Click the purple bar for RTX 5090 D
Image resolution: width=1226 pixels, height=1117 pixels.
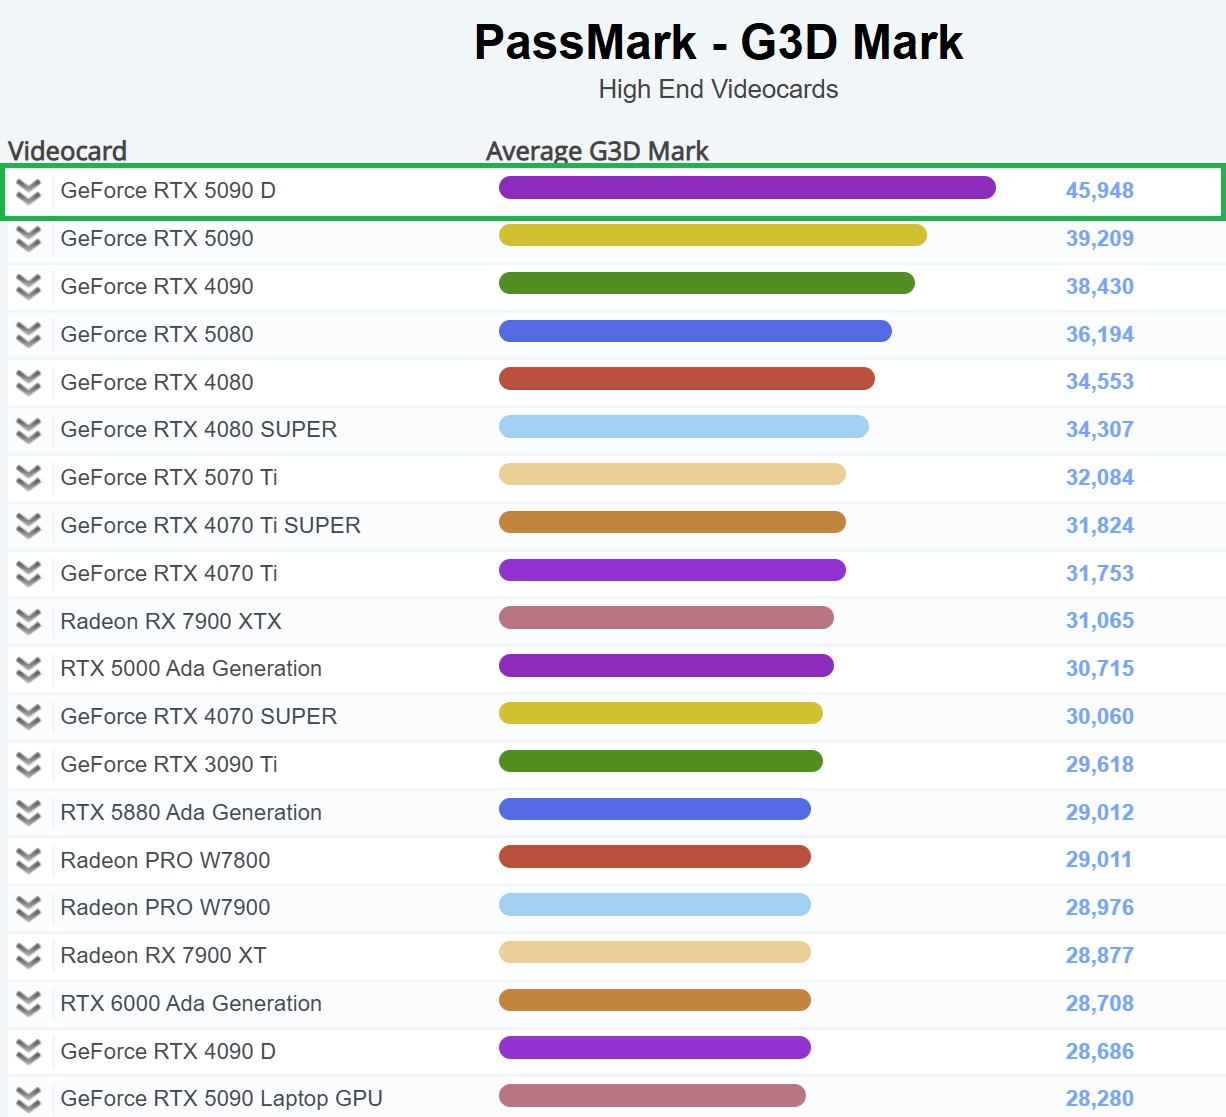point(747,187)
